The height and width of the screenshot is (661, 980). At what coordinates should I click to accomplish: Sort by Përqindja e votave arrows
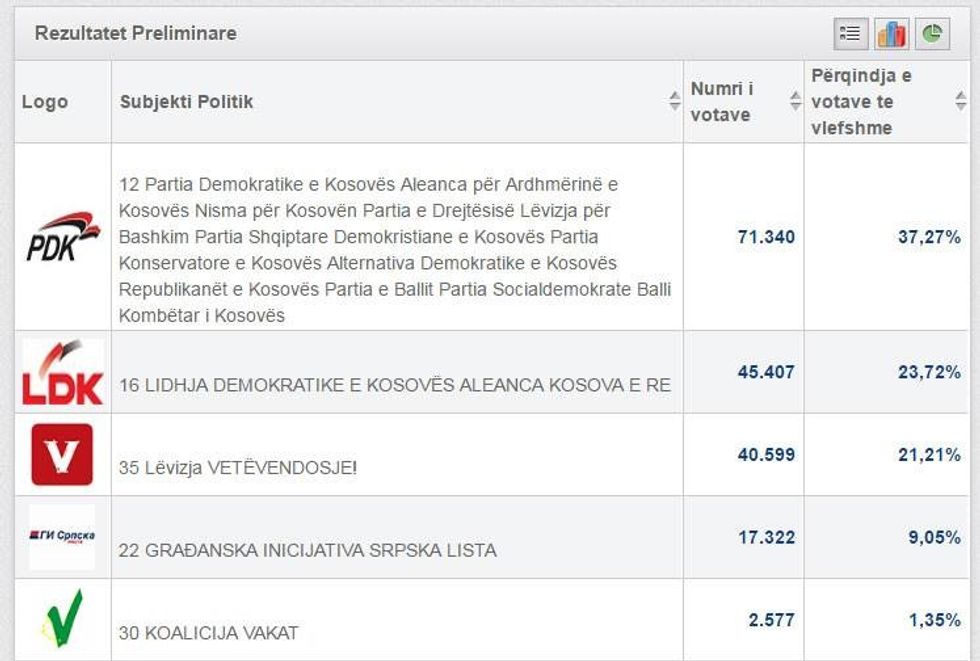pos(960,101)
